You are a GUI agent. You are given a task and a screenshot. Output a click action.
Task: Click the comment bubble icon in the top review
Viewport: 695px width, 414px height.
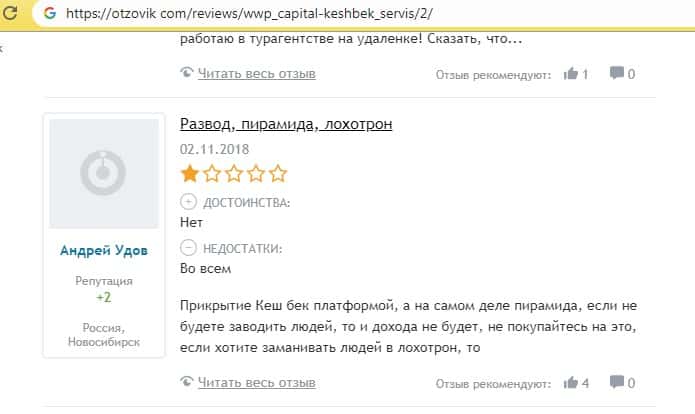pos(617,73)
